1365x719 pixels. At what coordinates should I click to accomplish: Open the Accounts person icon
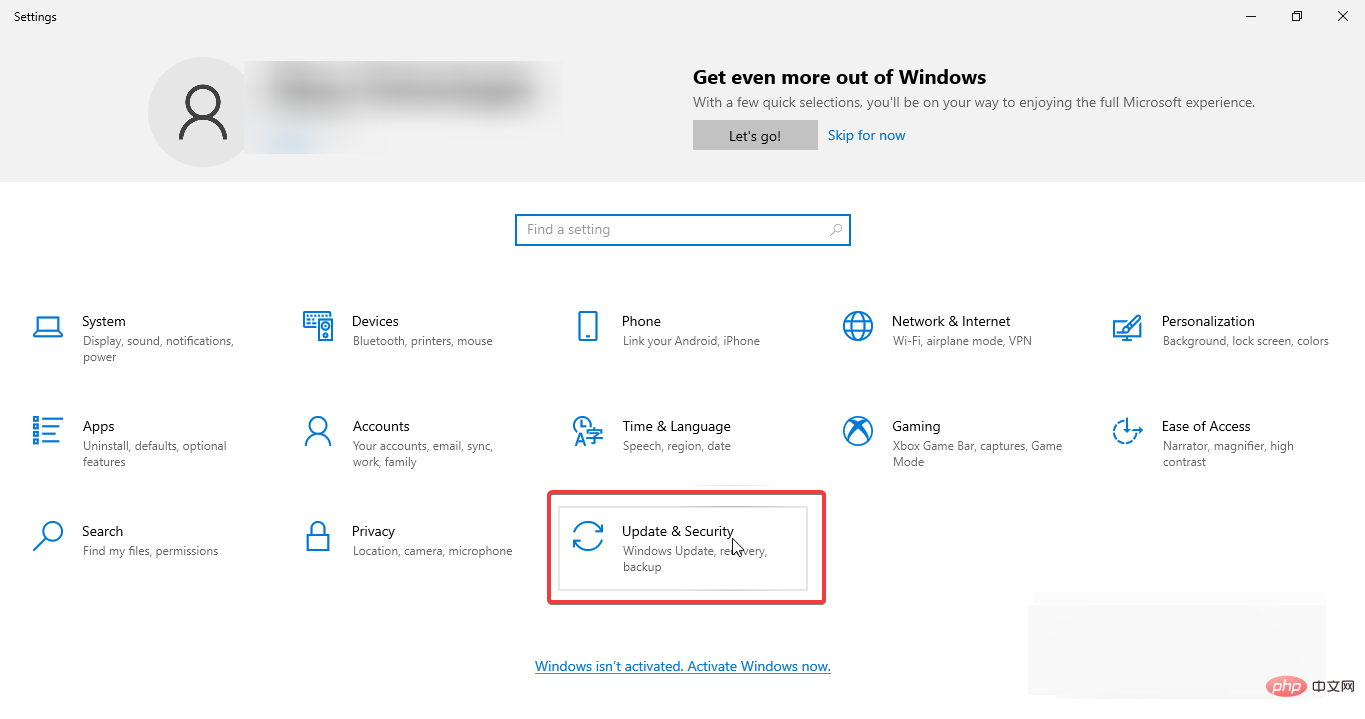pos(317,431)
